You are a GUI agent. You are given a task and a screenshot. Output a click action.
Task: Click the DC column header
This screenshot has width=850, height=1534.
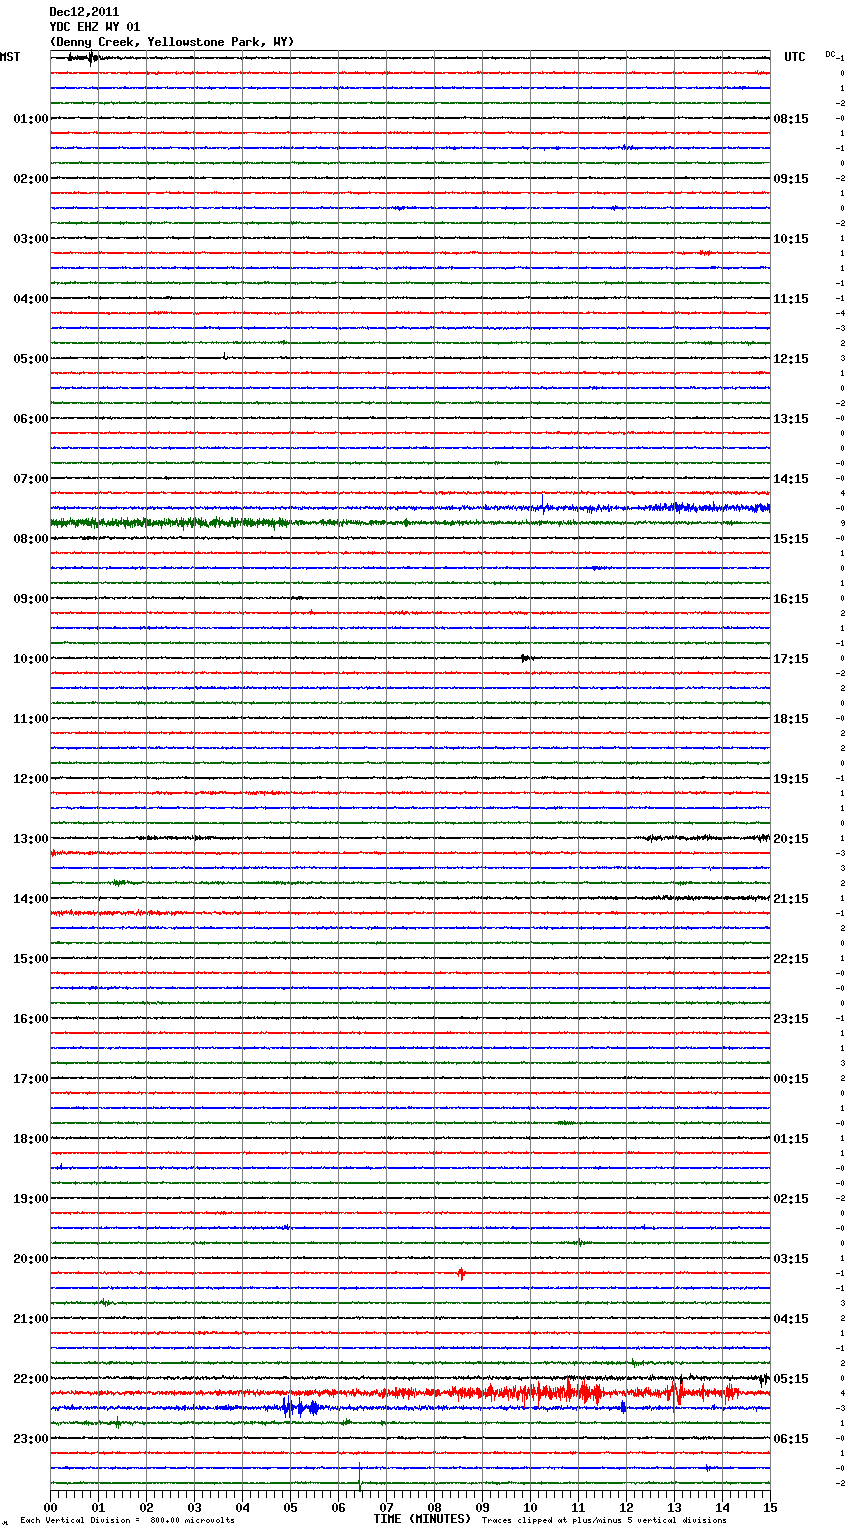[830, 54]
